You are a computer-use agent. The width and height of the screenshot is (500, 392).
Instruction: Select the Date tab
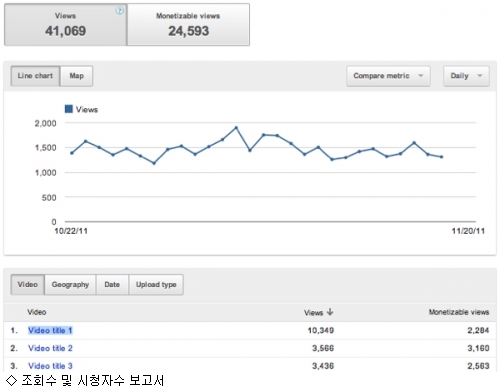click(112, 285)
